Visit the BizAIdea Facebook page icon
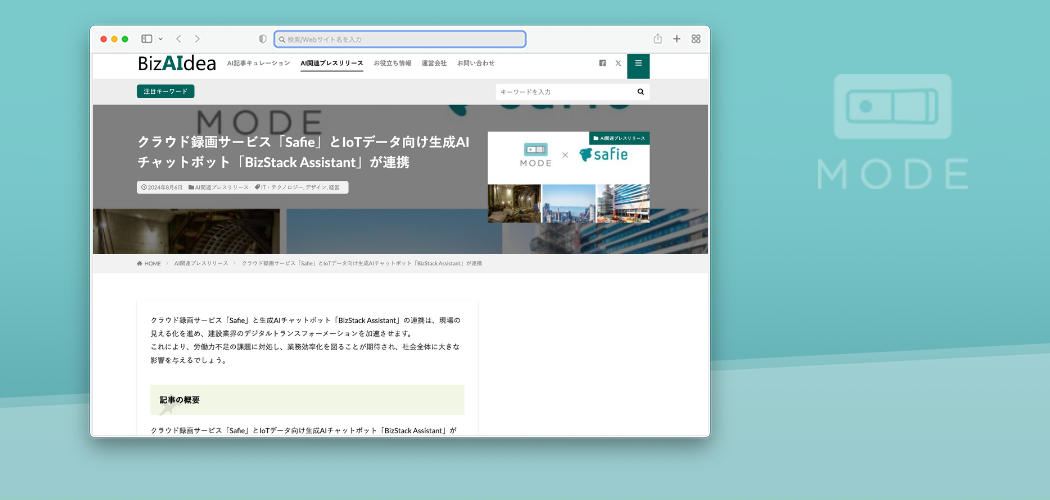The width and height of the screenshot is (1050, 500). [x=602, y=63]
